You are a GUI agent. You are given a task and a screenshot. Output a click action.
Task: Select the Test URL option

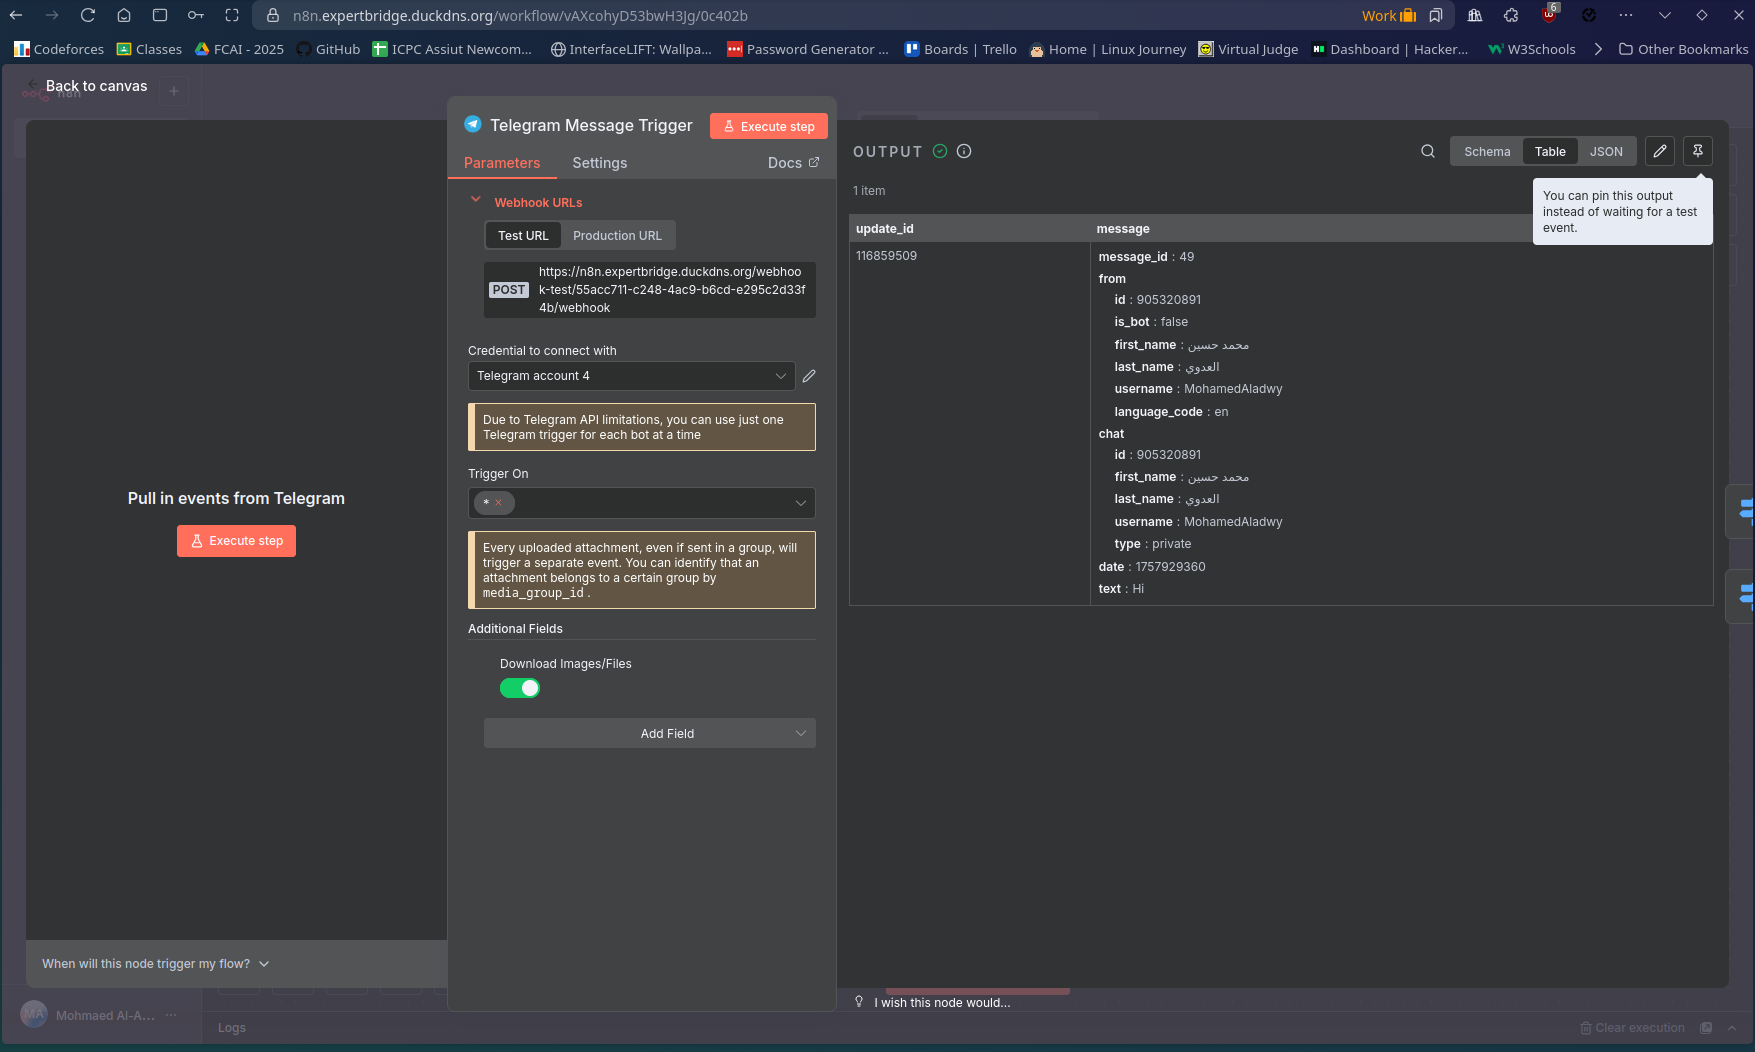(523, 236)
